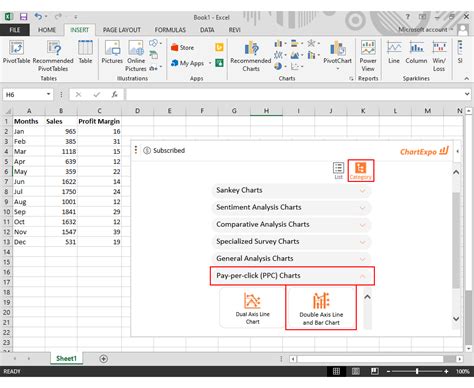Open the ChartExpo pane three-dot menu
474x388 pixels.
point(136,150)
